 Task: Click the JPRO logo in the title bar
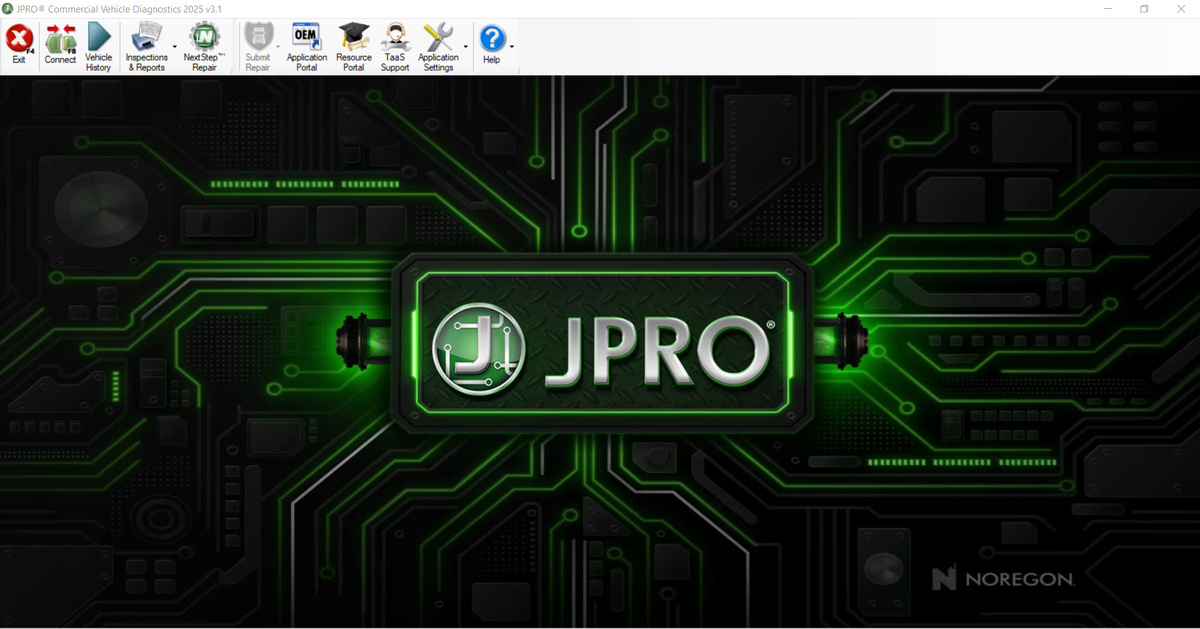[9, 8]
